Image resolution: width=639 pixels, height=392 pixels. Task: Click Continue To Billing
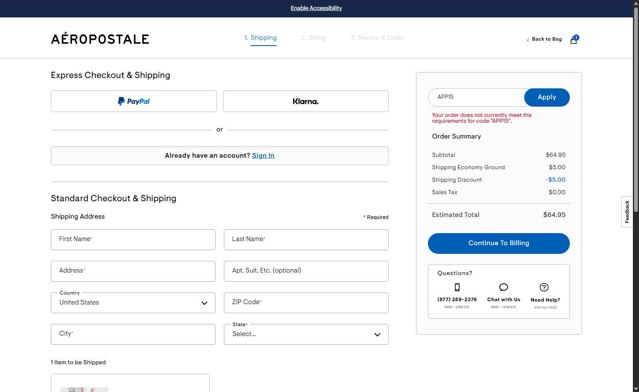coord(499,243)
